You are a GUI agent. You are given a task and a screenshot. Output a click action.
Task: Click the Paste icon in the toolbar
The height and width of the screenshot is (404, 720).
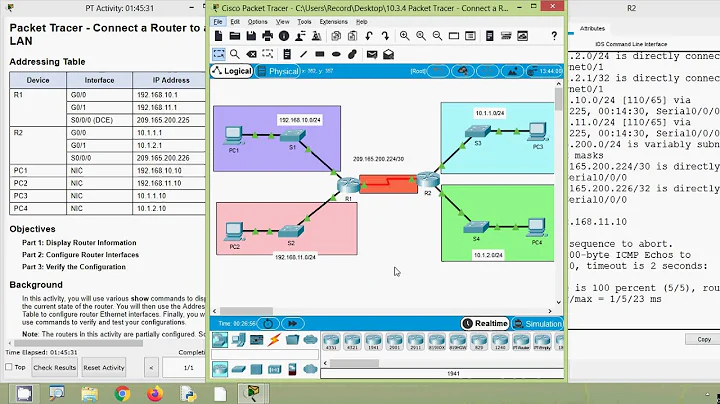(x=352, y=36)
